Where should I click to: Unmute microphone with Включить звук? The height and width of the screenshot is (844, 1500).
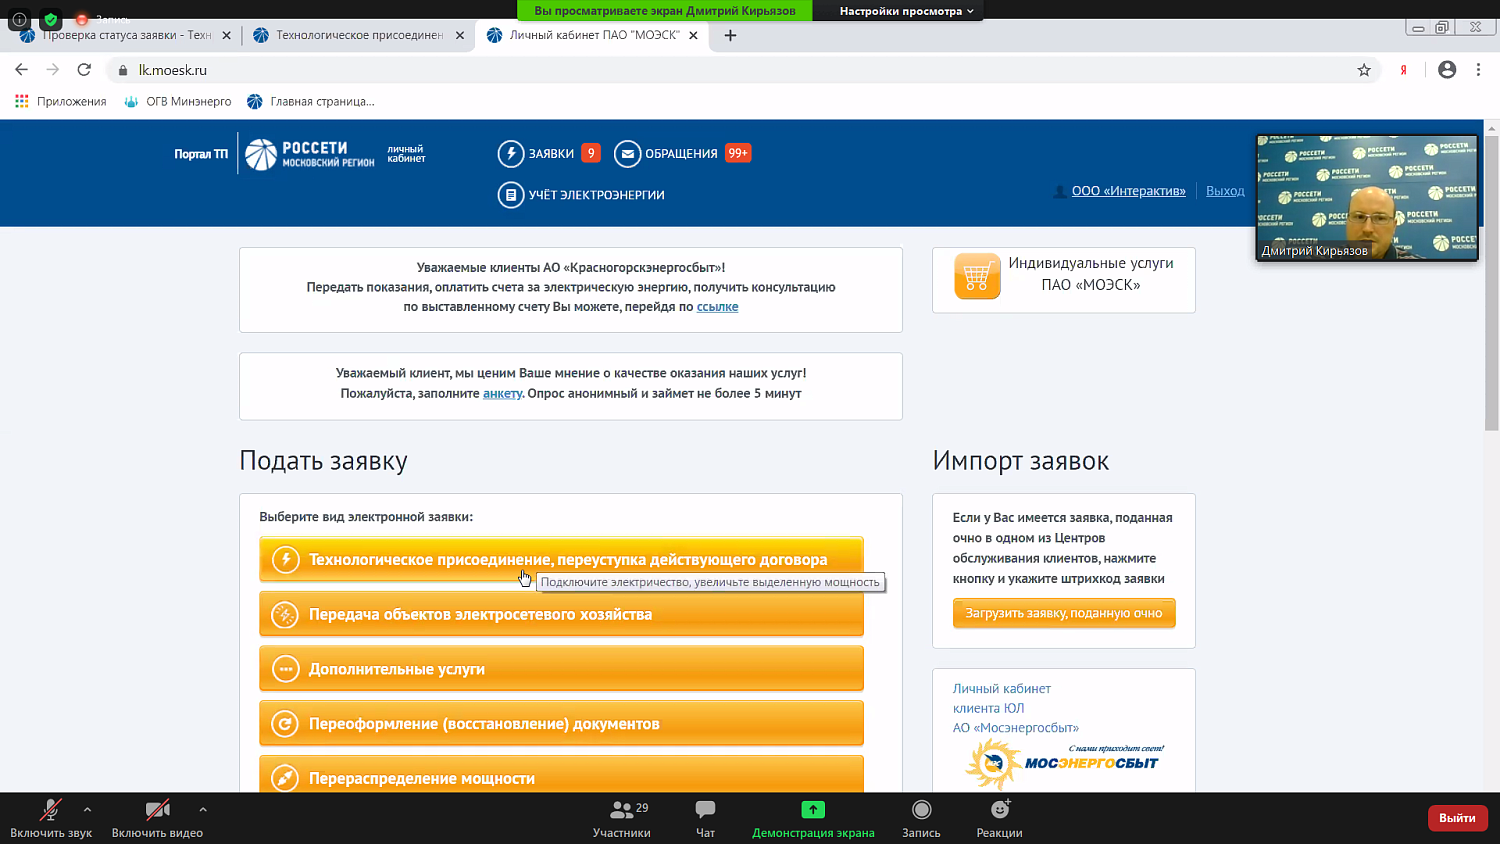(x=51, y=818)
